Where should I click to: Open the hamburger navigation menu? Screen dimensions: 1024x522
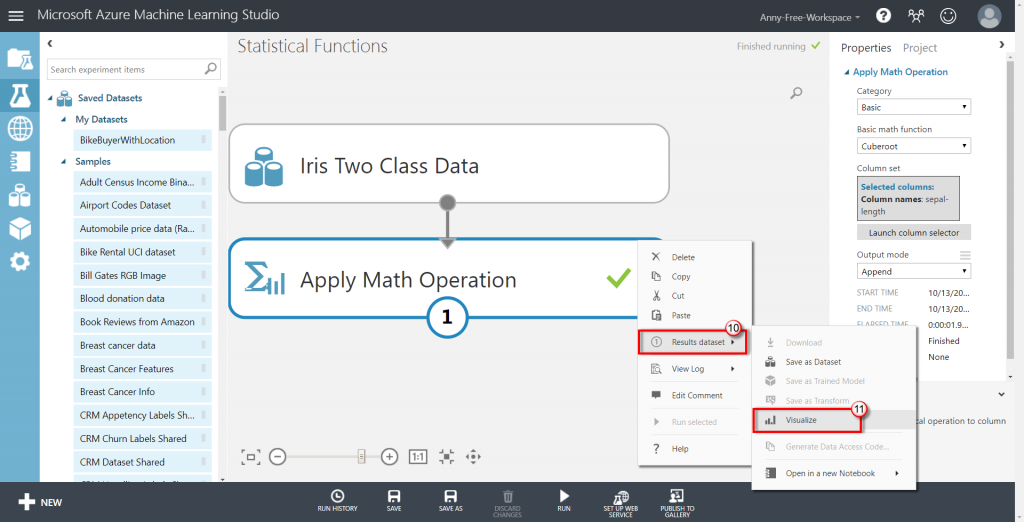[16, 16]
